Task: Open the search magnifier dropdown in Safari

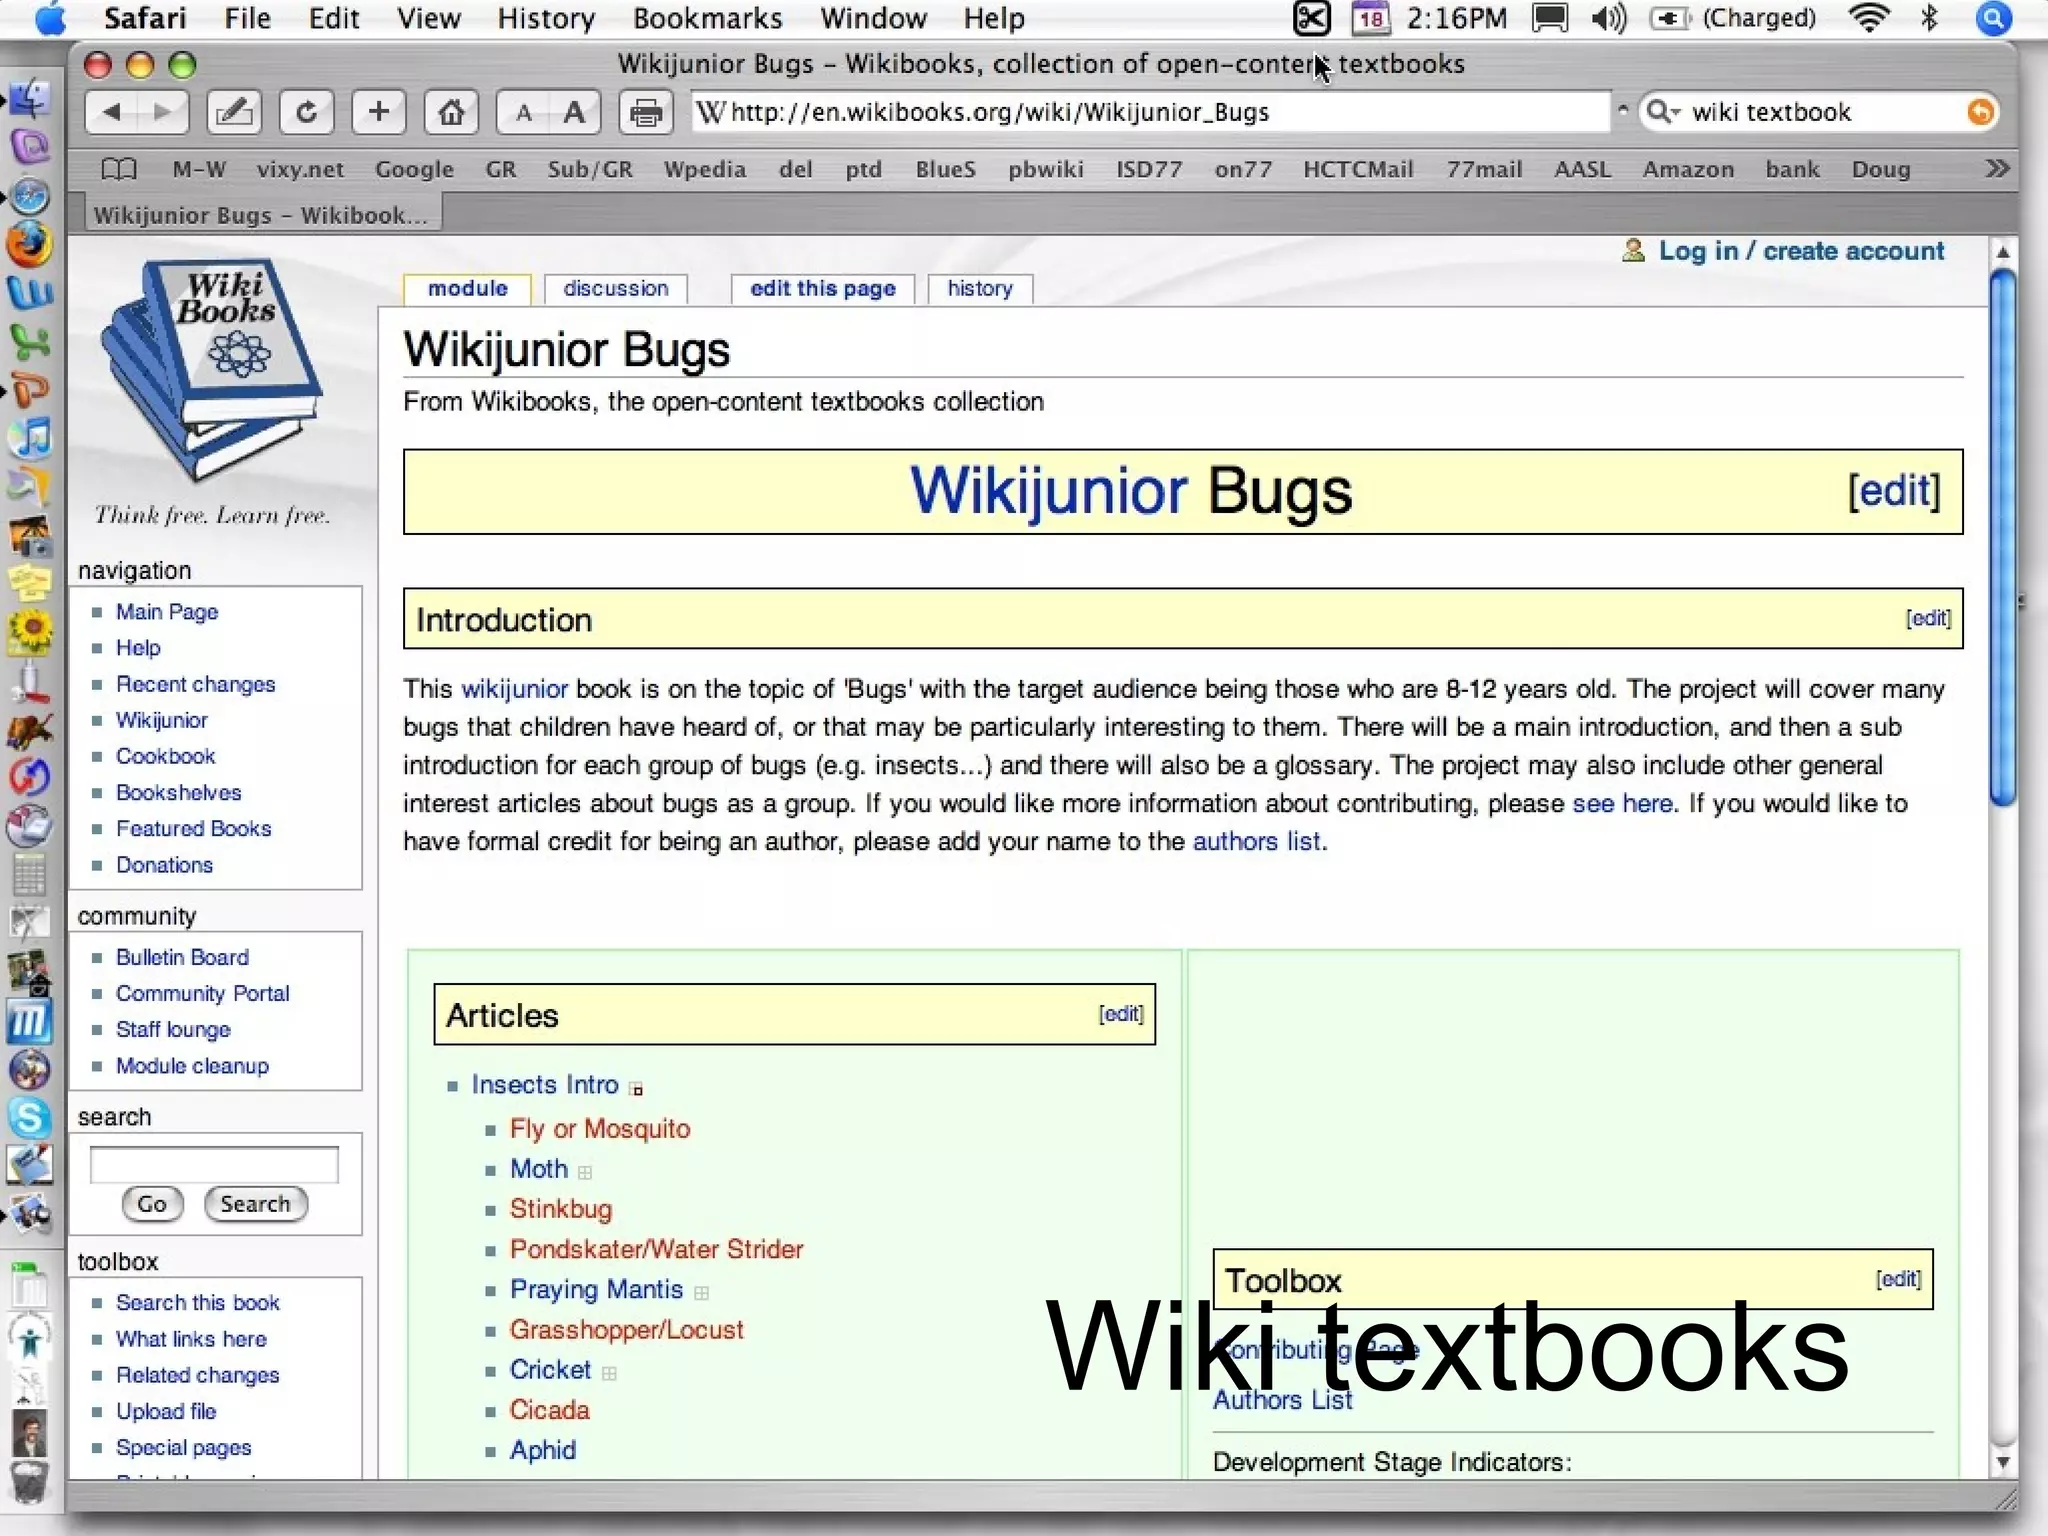Action: (x=1662, y=112)
